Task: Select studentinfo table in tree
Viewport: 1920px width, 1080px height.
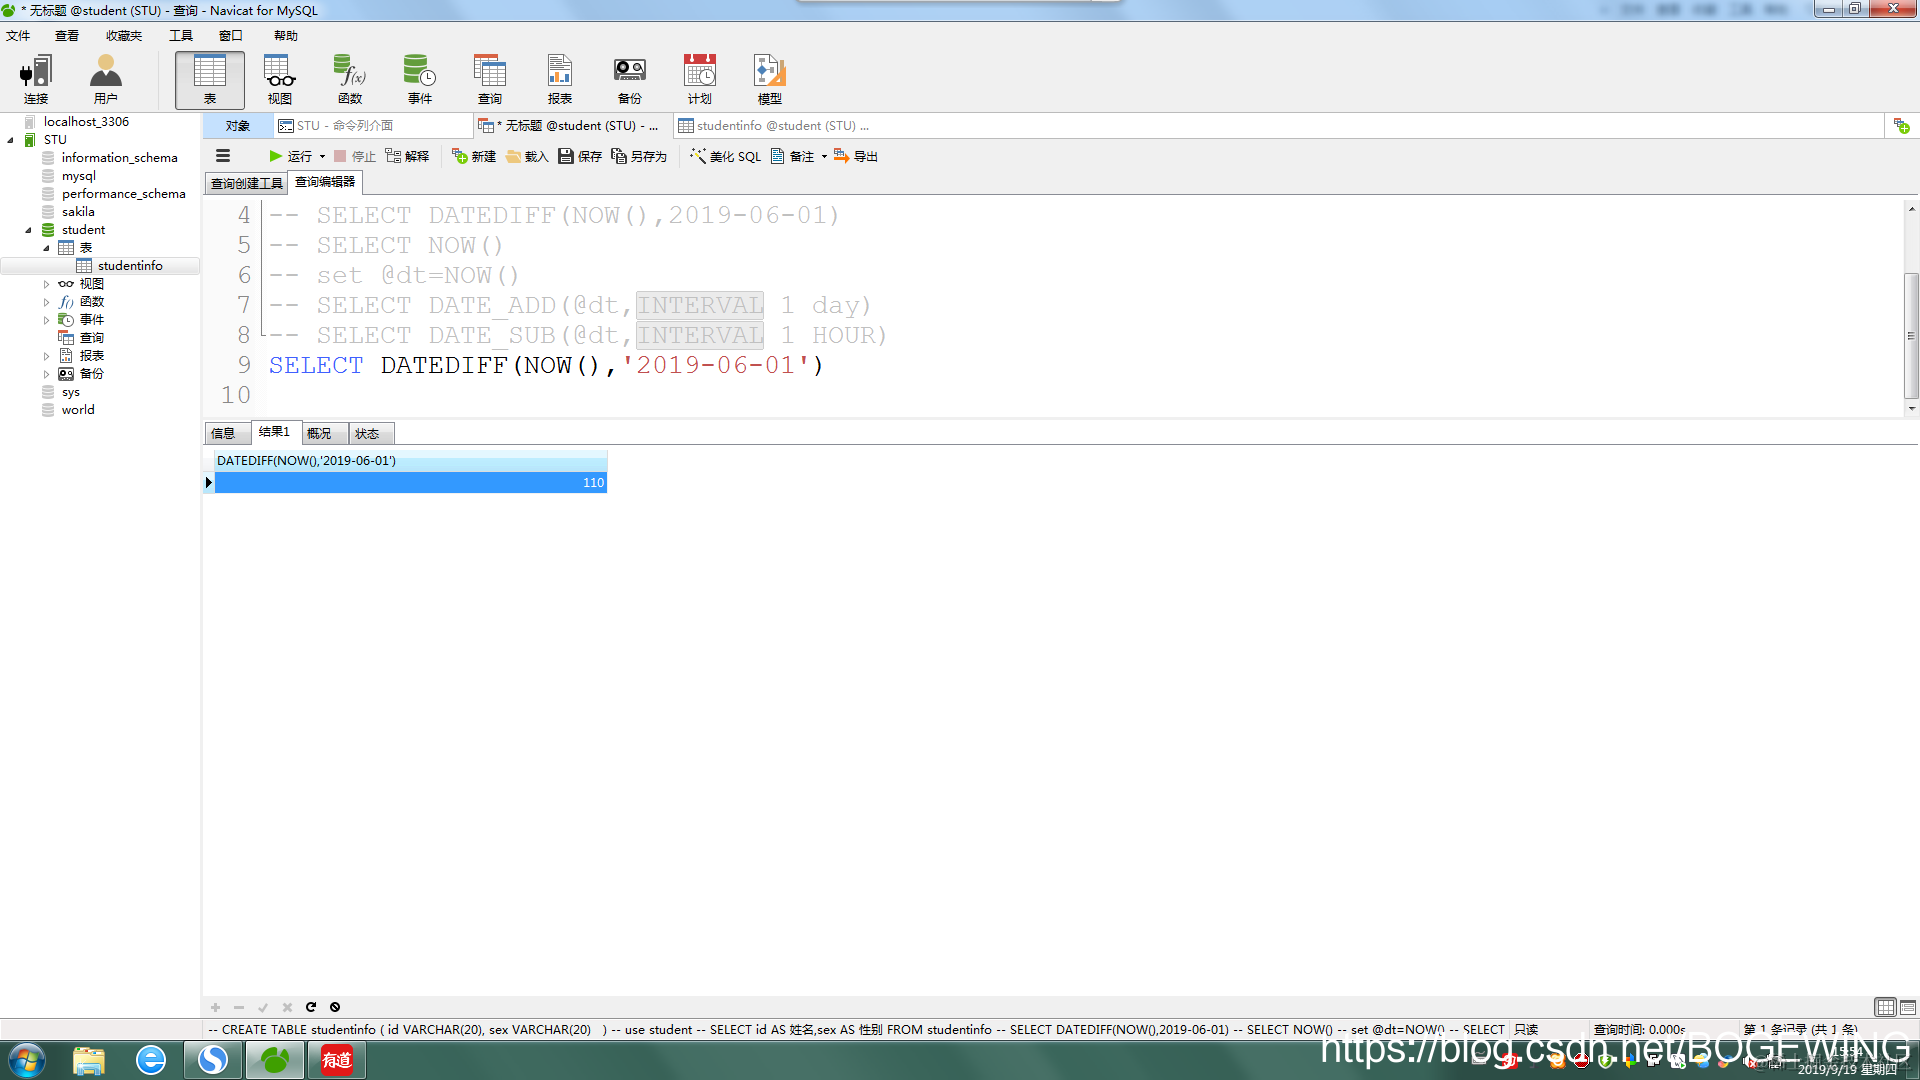Action: 130,266
